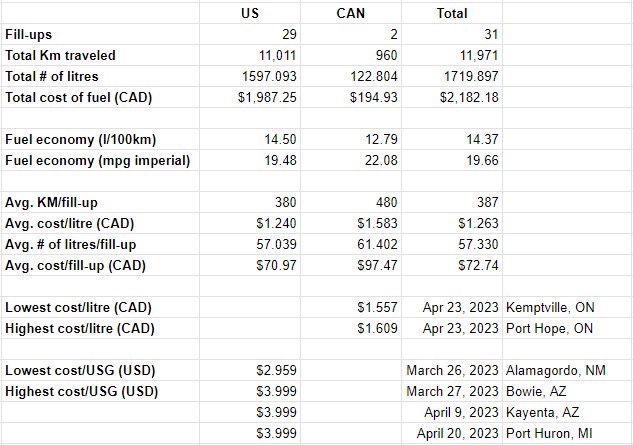This screenshot has height=445, width=633.
Task: Click CAN mpg imperial cell 22.08
Action: 350,160
